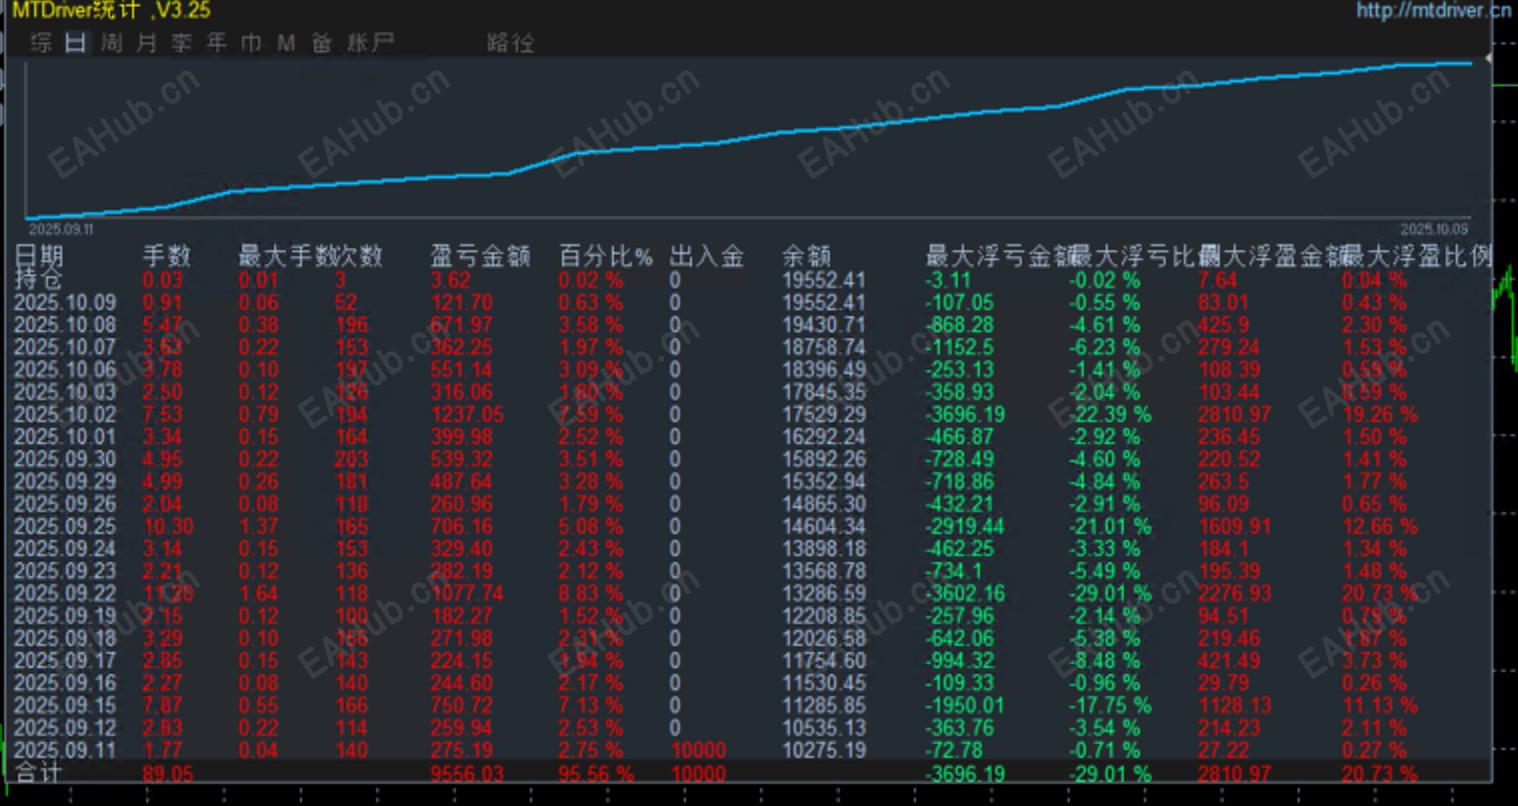Image resolution: width=1518 pixels, height=806 pixels.
Task: Click profit value 1237.05
Action: point(468,414)
